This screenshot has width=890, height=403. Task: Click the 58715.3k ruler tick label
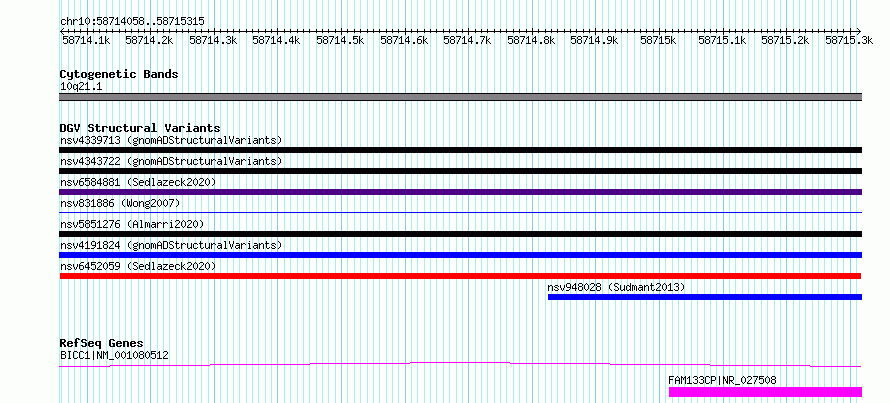849,41
